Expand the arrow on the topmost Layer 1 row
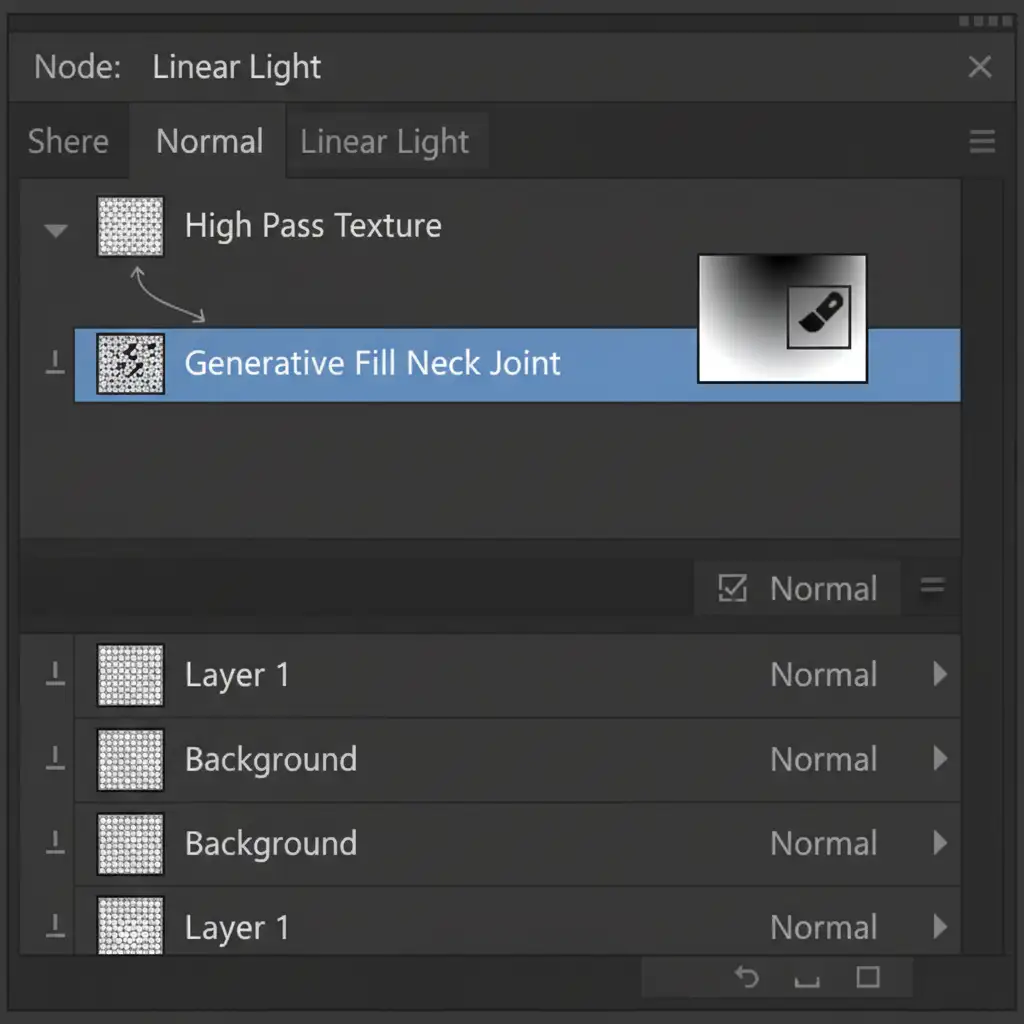 pos(939,674)
